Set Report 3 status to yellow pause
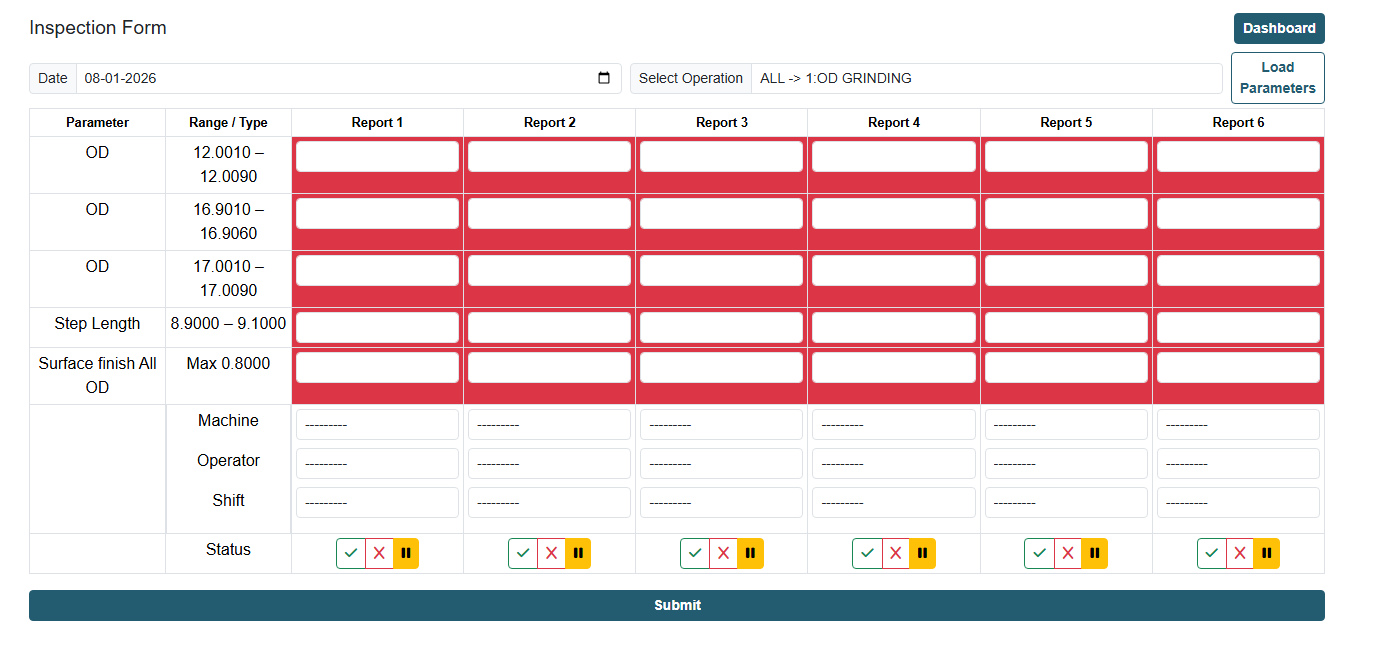1394x653 pixels. coord(750,553)
